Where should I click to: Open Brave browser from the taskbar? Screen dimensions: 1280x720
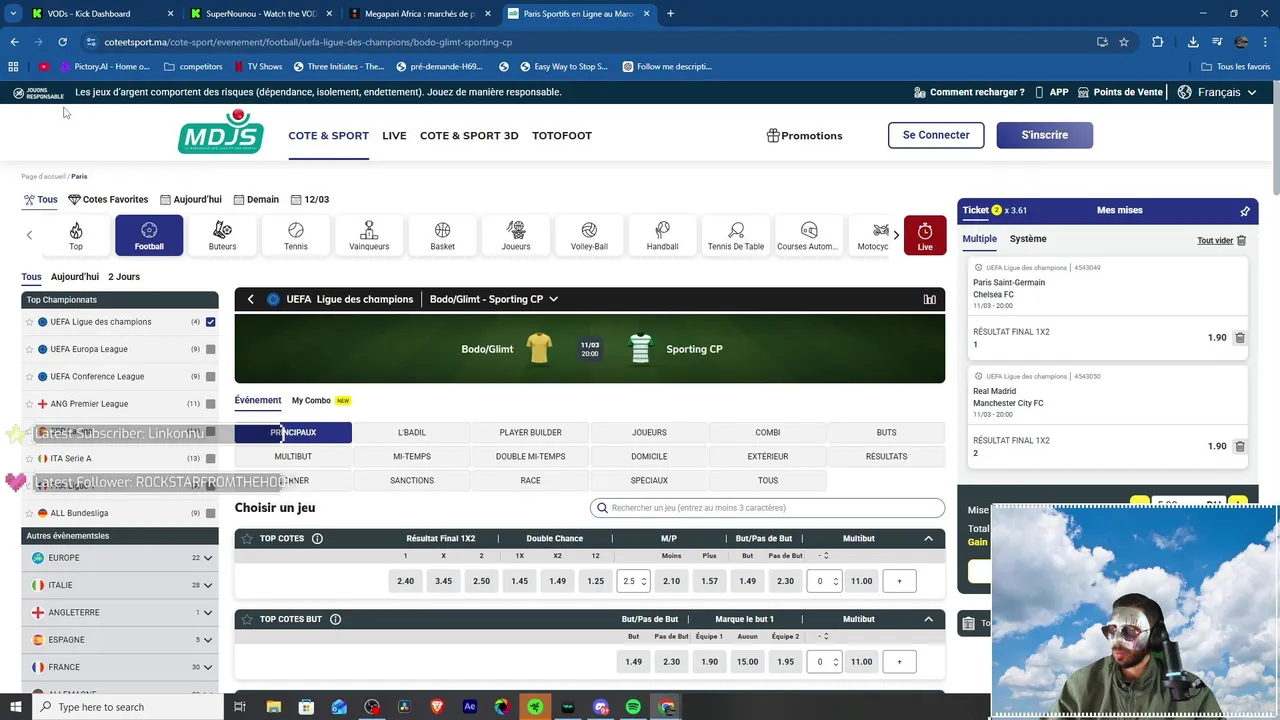(437, 707)
